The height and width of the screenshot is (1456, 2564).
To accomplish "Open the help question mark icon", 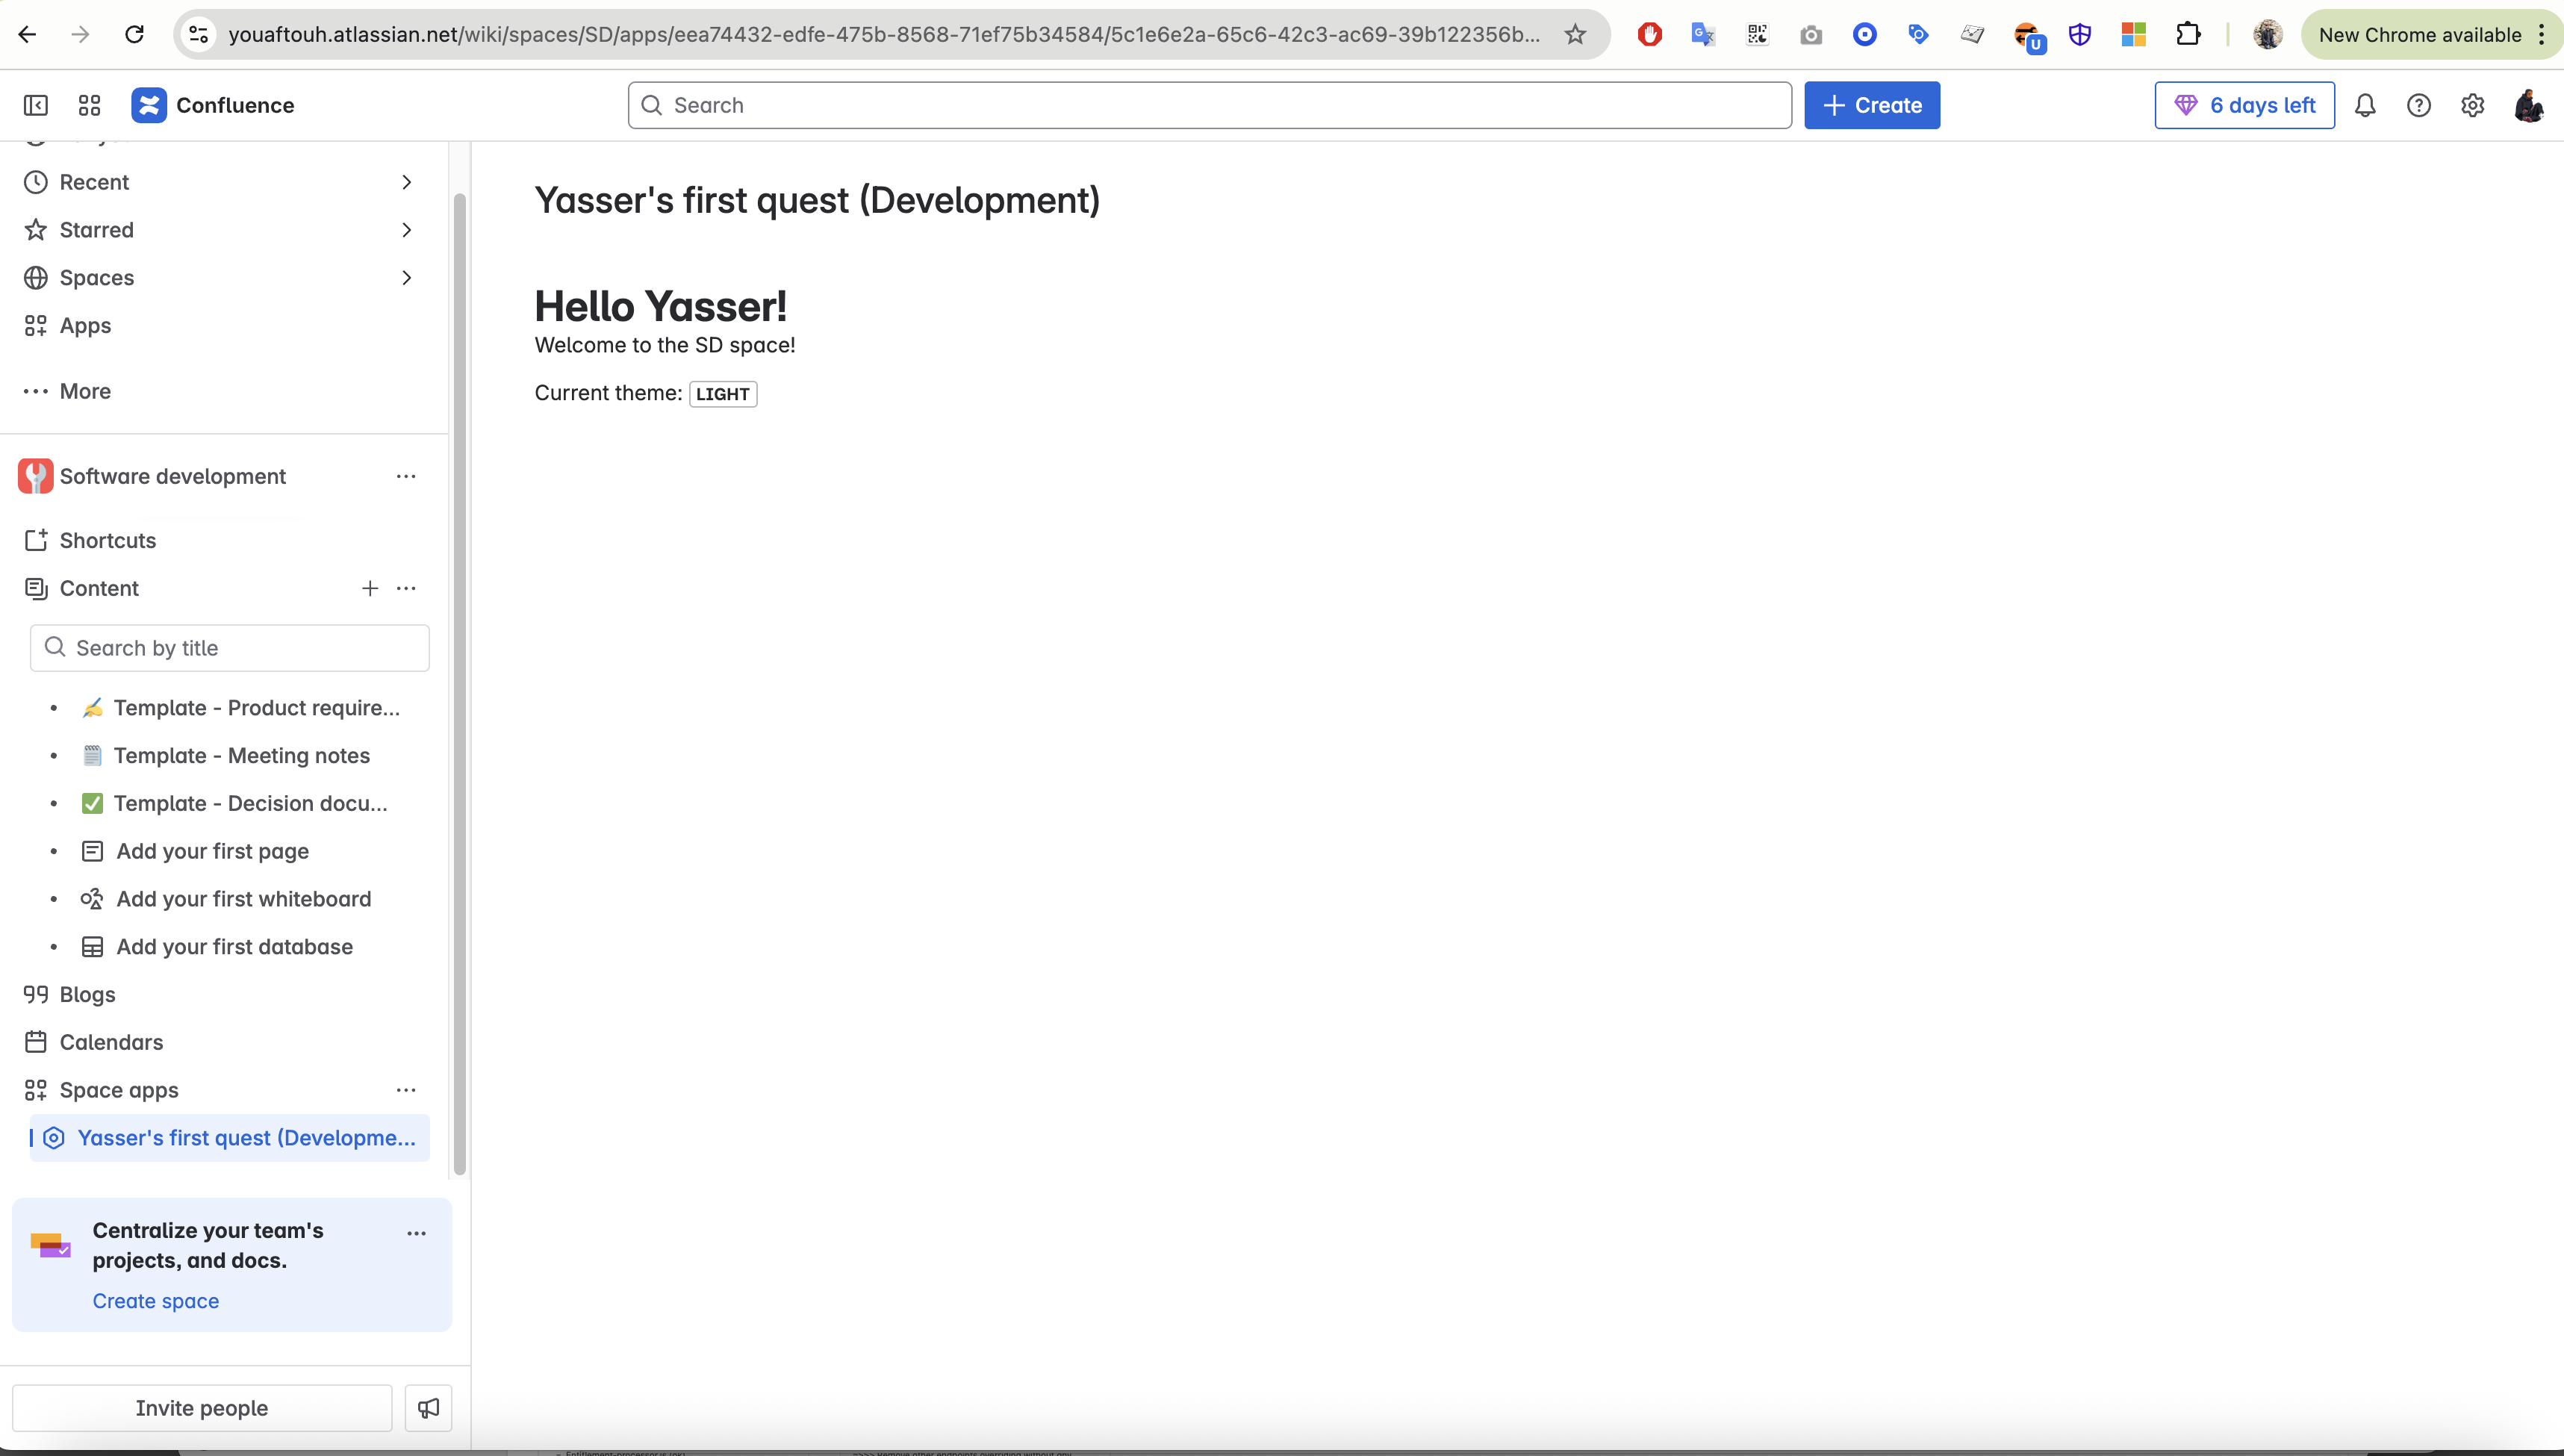I will pos(2418,105).
